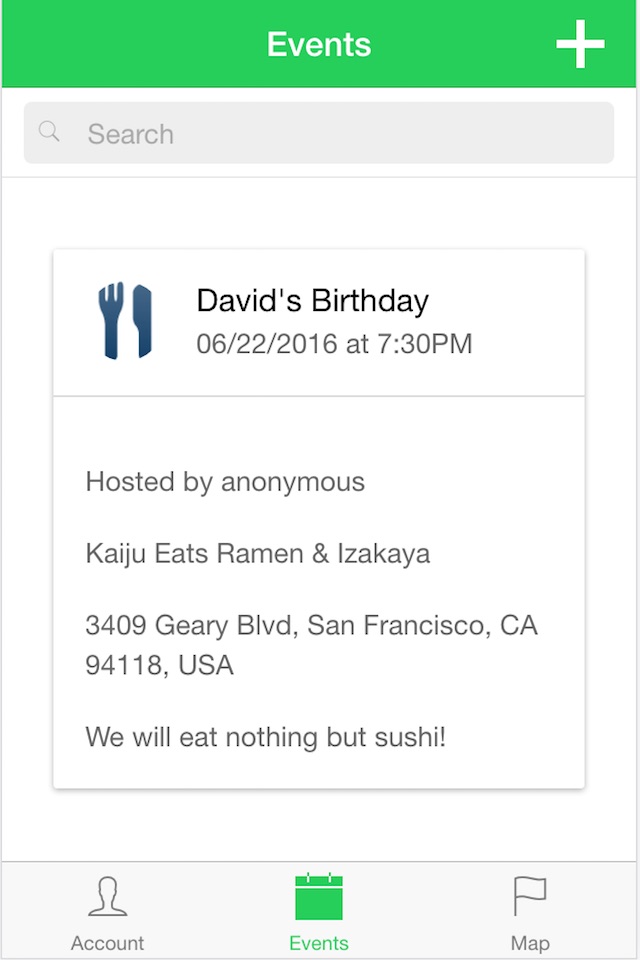Click the Events header title

(x=319, y=45)
